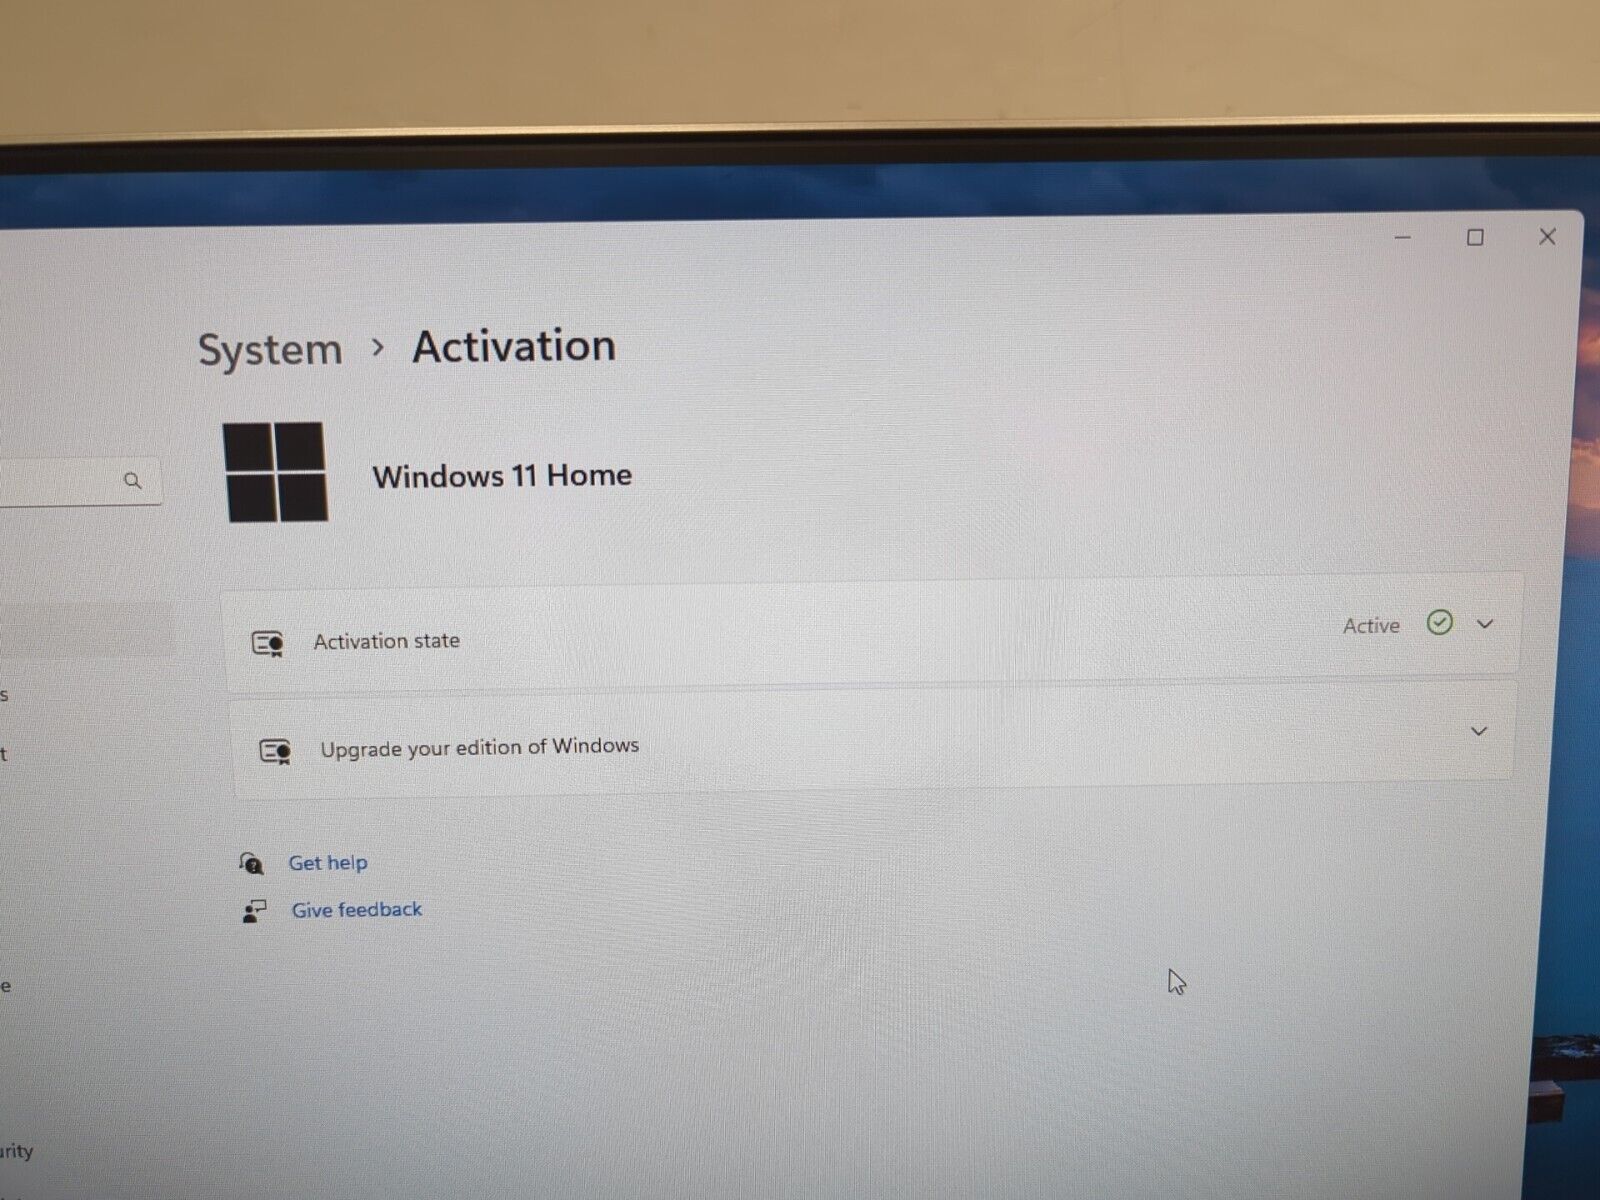Open the Get help link
Image resolution: width=1600 pixels, height=1200 pixels.
pyautogui.click(x=328, y=863)
